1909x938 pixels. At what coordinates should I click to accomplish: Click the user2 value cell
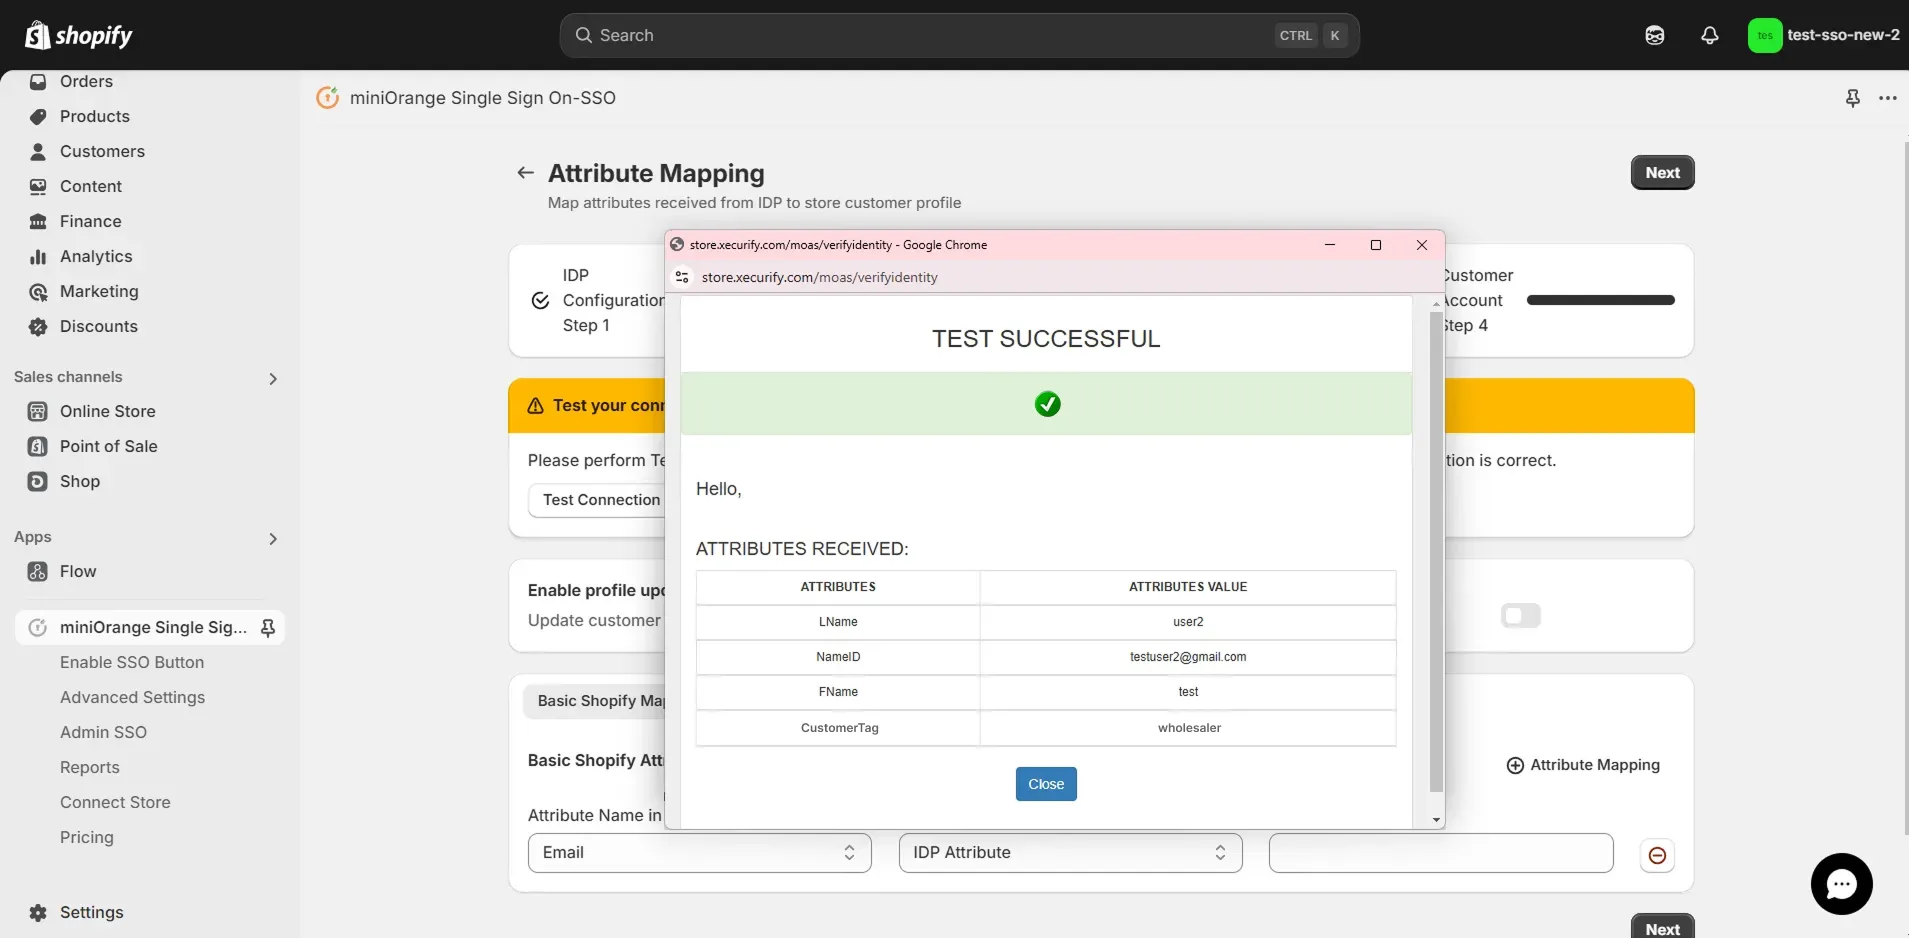[1188, 622]
